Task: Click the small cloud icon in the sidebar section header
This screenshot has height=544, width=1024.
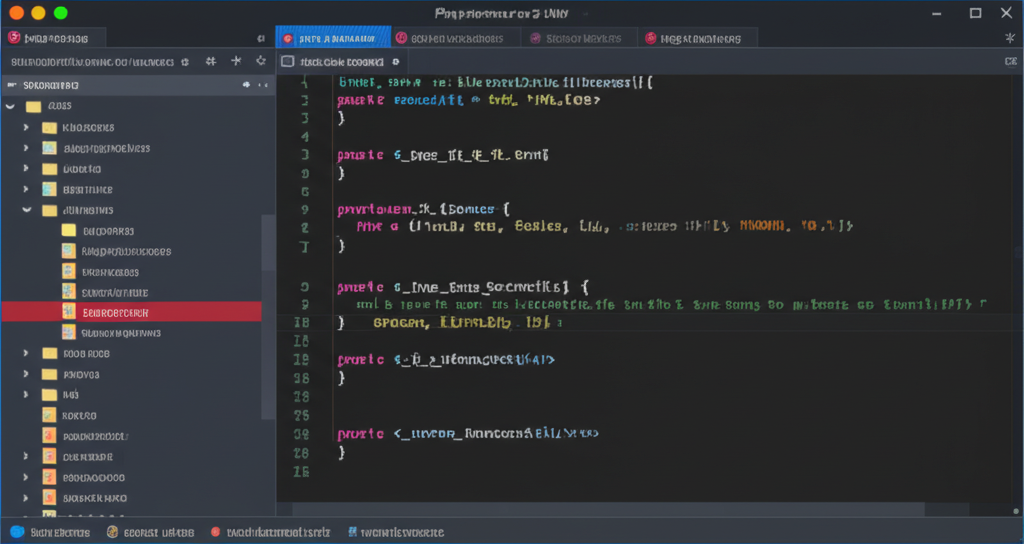Action: (246, 85)
